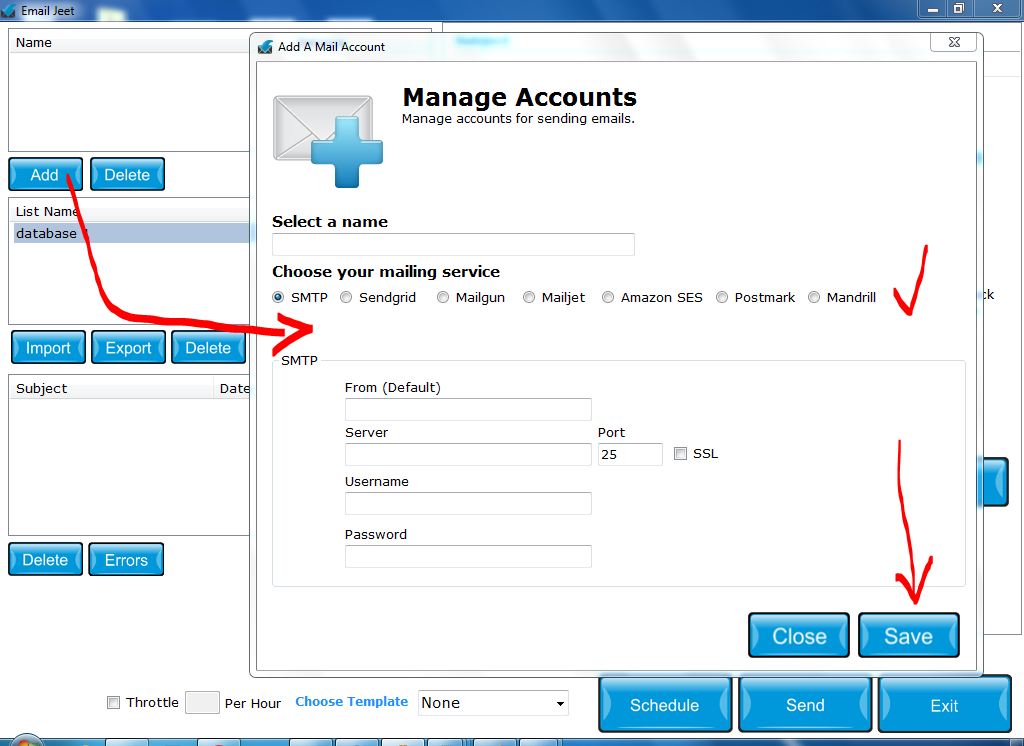The image size is (1024, 746).
Task: Click the Send button
Action: point(805,705)
